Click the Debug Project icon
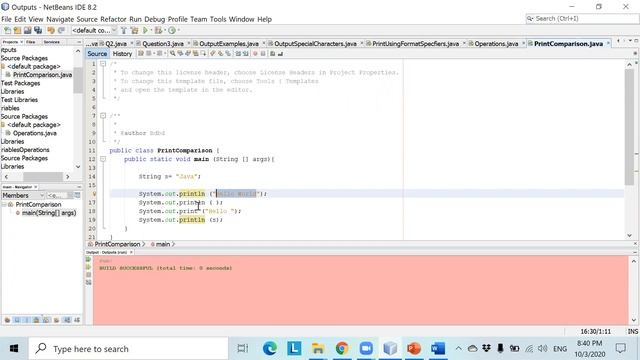This screenshot has width=640, height=360. (x=158, y=30)
